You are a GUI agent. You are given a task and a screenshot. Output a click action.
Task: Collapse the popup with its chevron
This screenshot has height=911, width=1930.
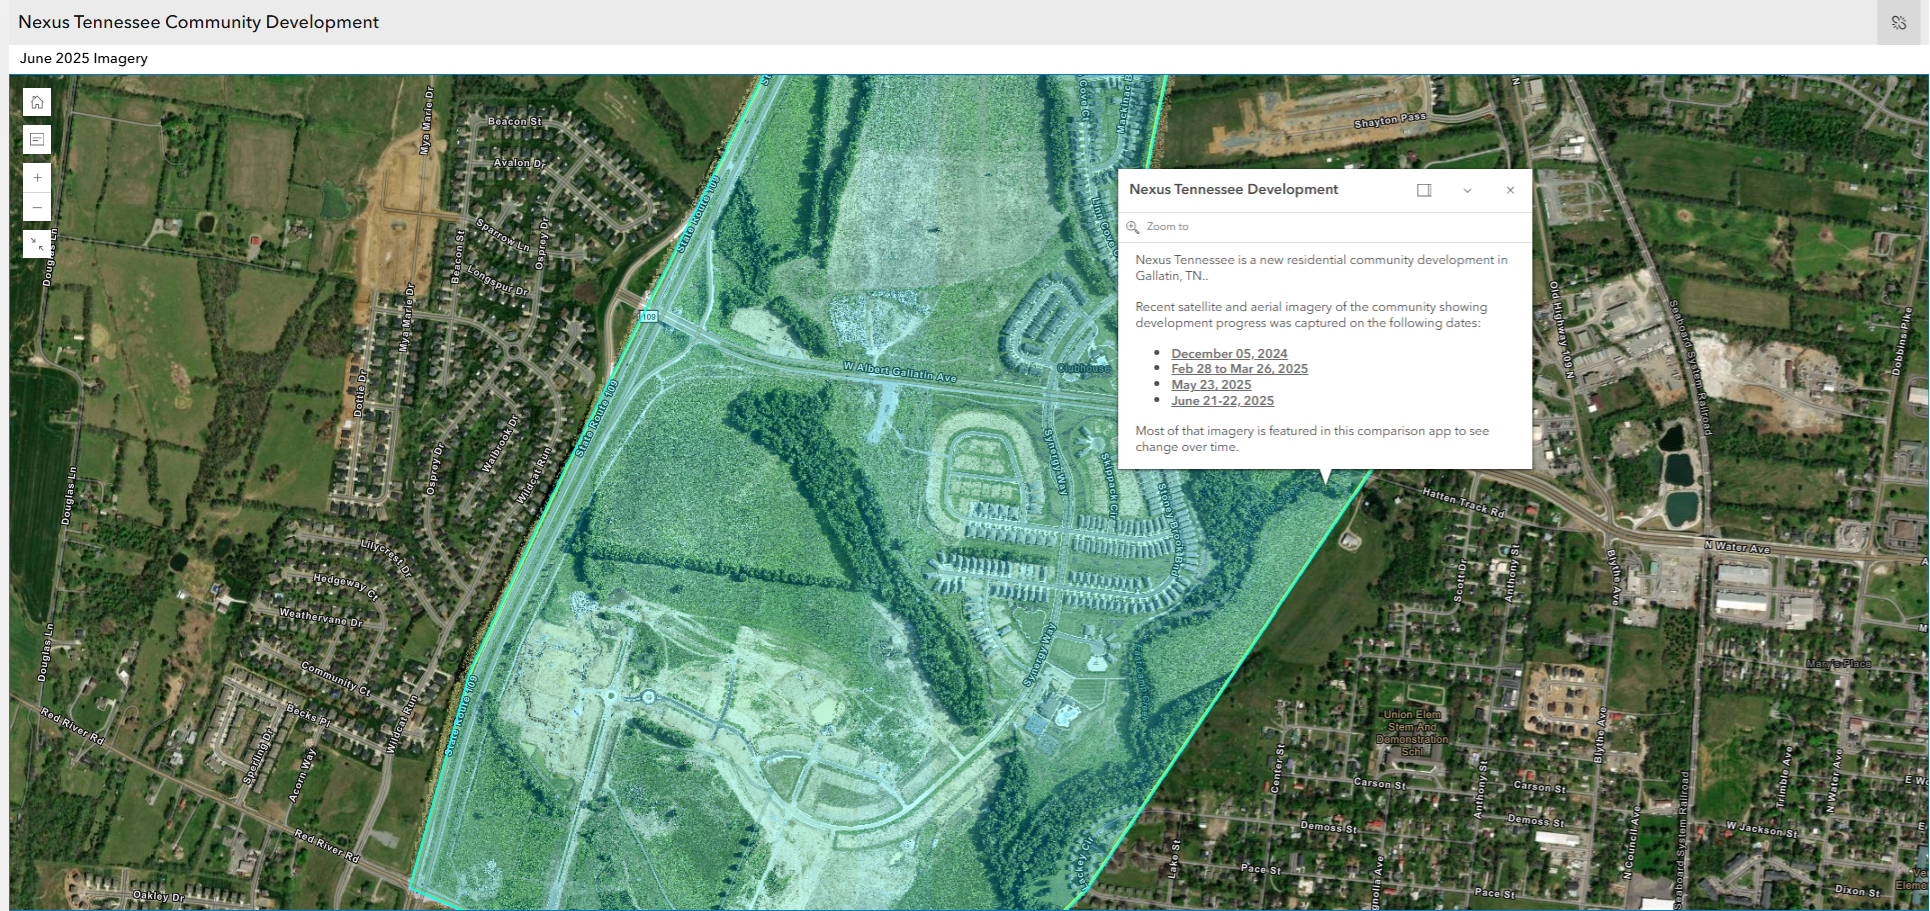point(1467,190)
